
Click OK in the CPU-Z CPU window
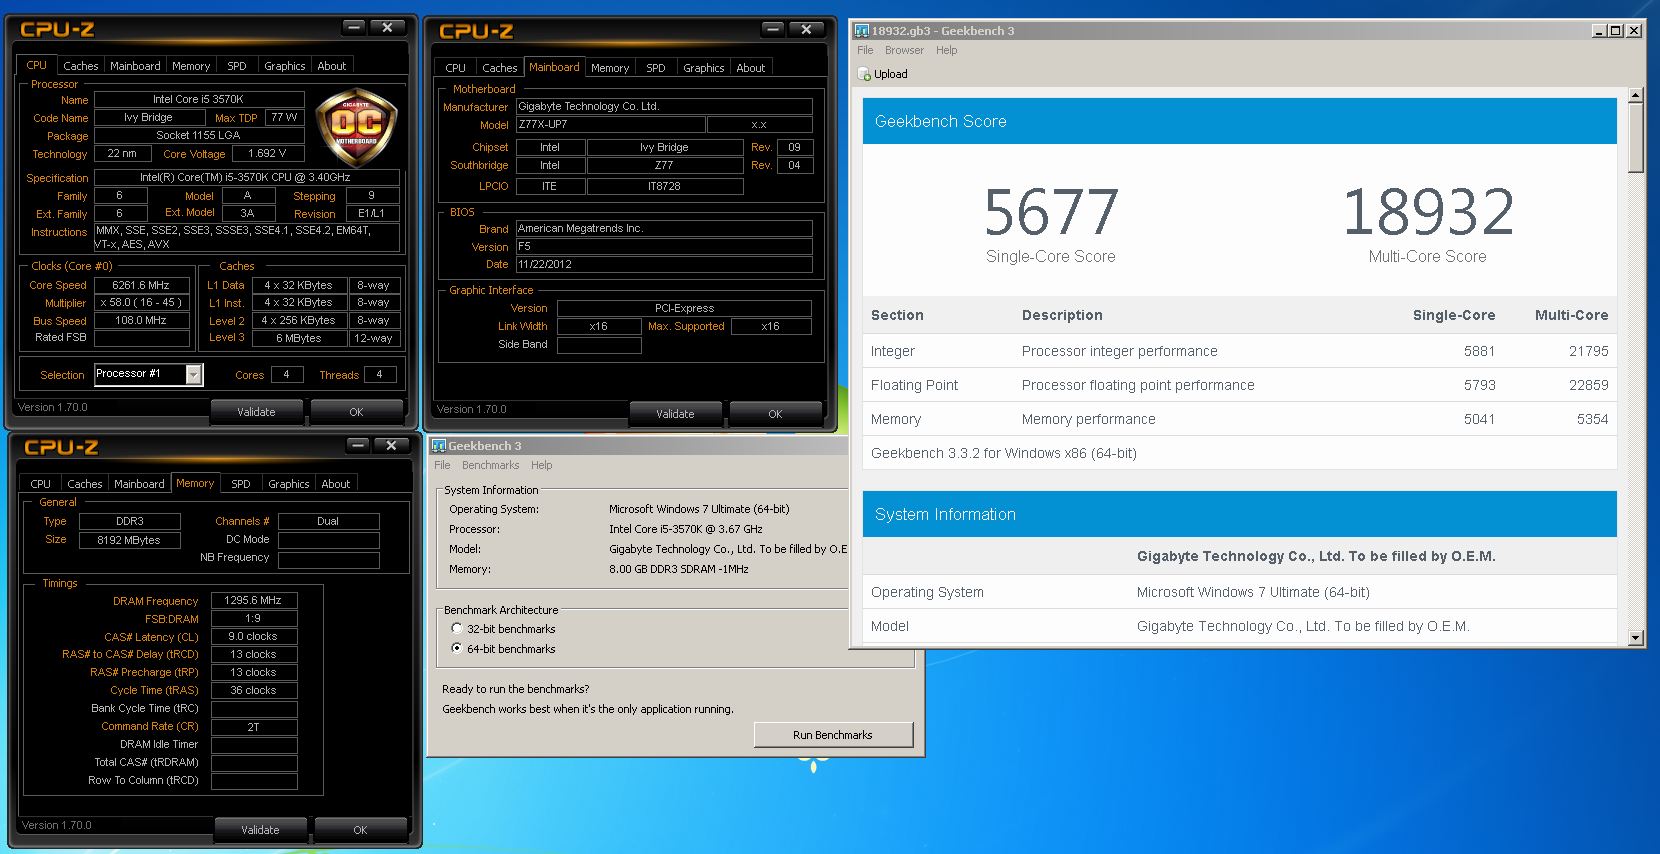(356, 412)
